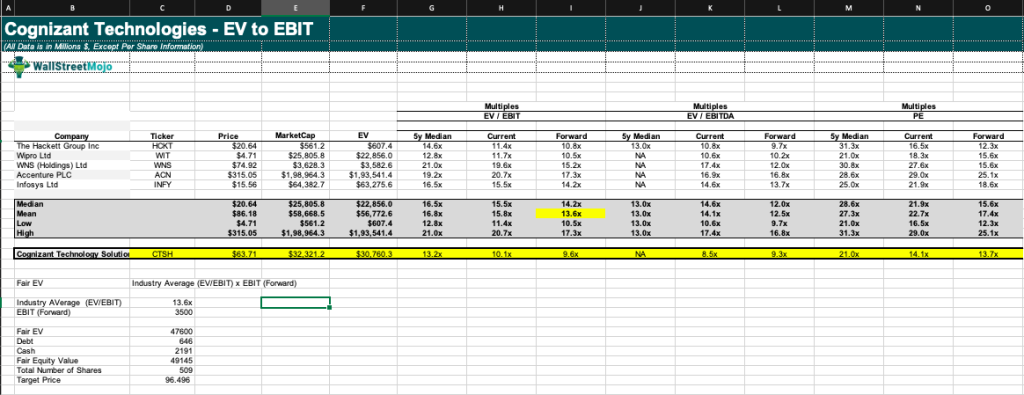Select column K header

710,8
